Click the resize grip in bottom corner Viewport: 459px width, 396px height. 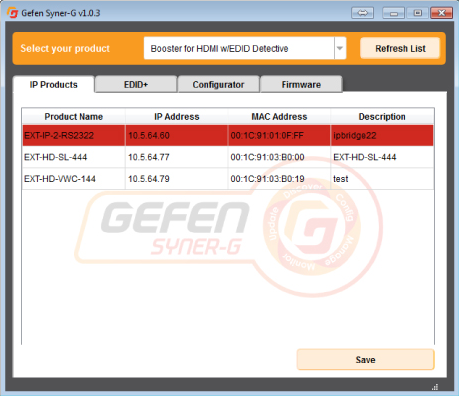pos(435,387)
